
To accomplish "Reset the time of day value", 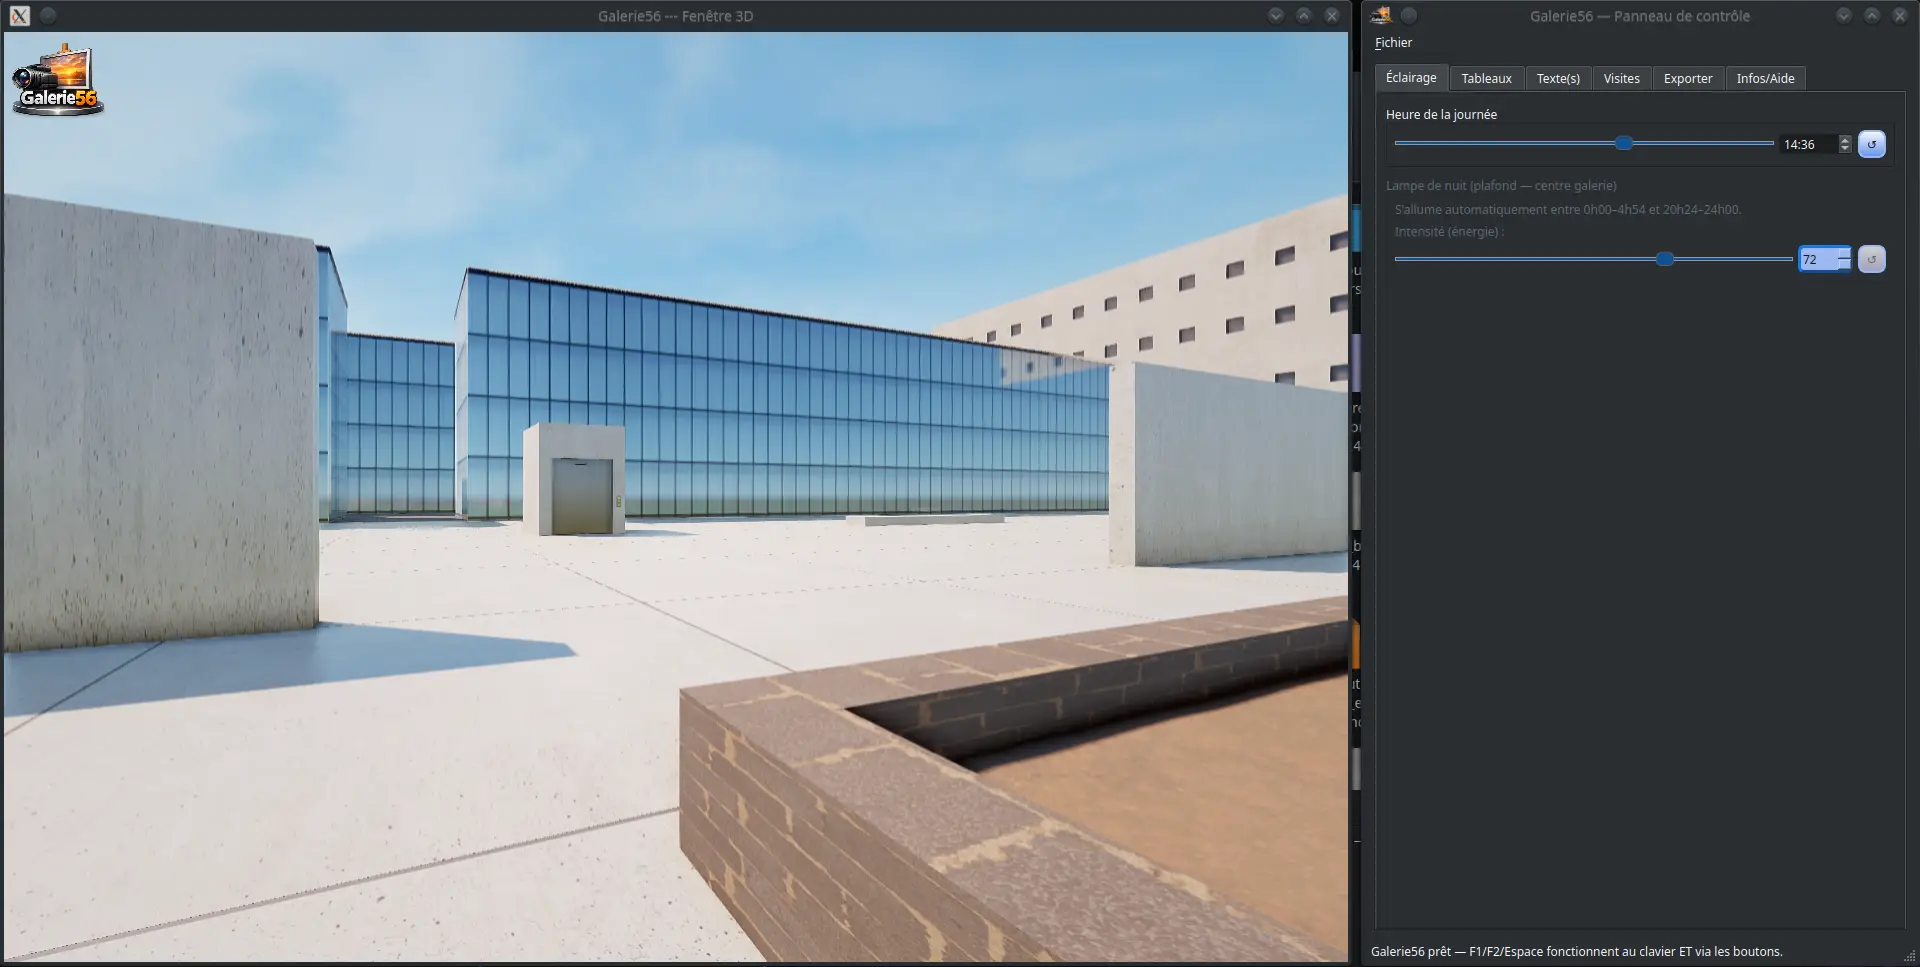I will pos(1871,144).
